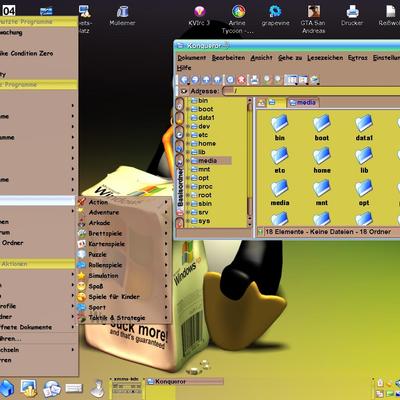The height and width of the screenshot is (400, 400).
Task: Open the Ansicht menu
Action: pyautogui.click(x=261, y=58)
